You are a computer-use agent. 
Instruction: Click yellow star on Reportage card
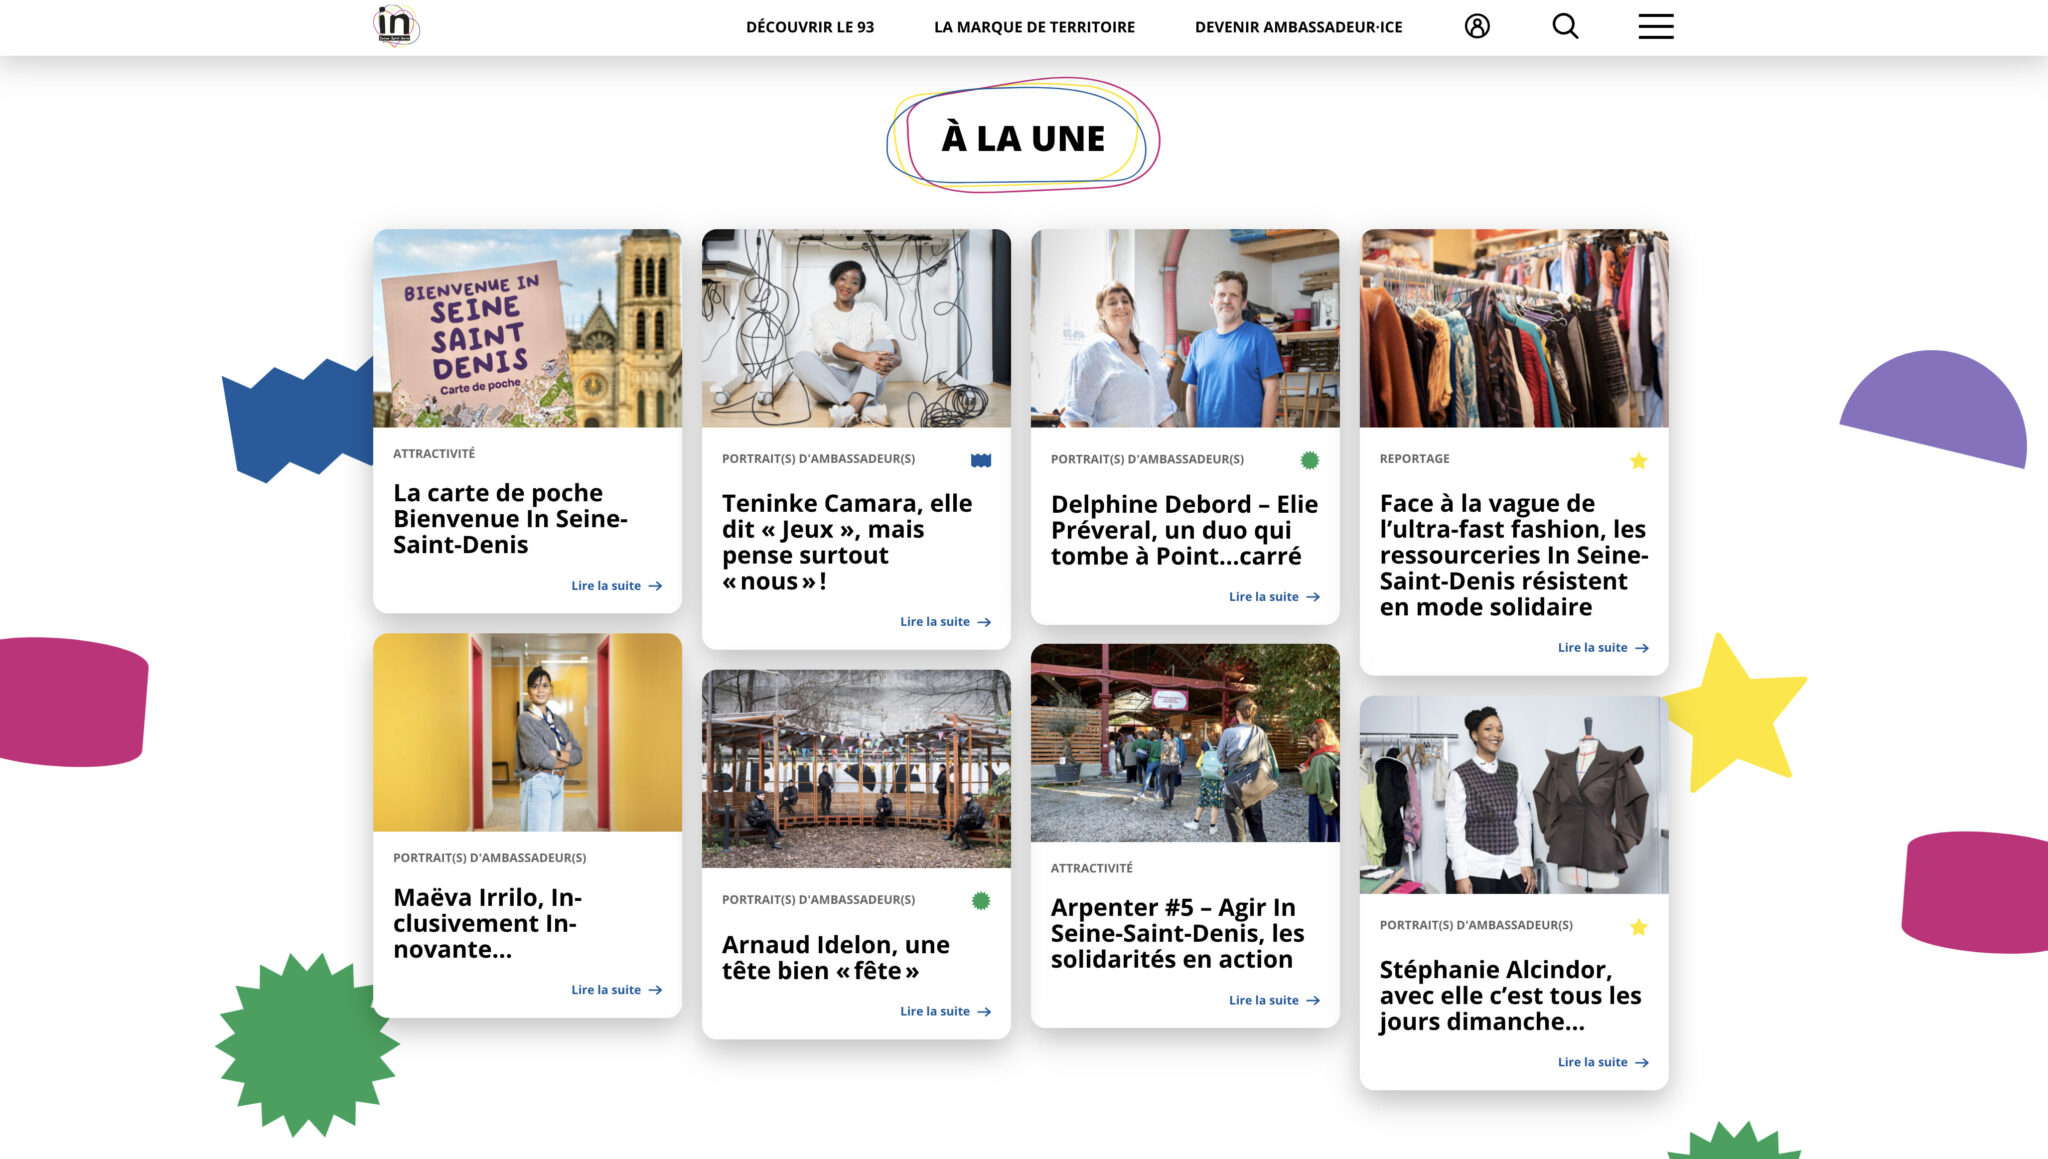click(1638, 460)
